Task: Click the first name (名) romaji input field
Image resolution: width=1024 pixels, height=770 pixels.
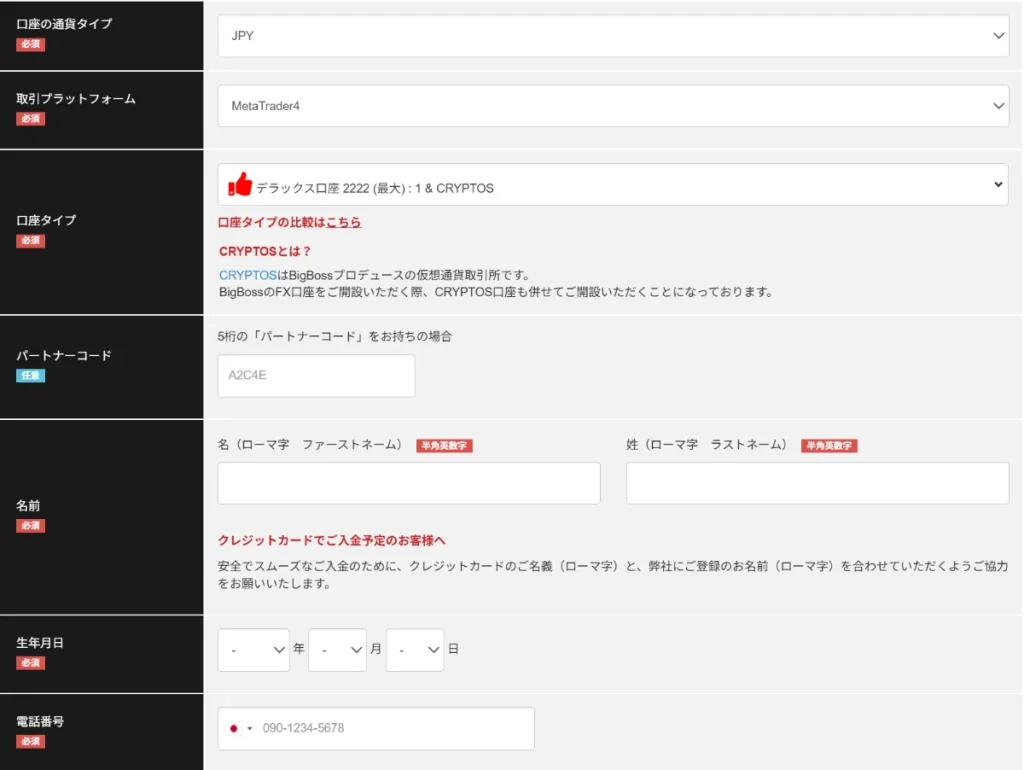Action: [409, 483]
